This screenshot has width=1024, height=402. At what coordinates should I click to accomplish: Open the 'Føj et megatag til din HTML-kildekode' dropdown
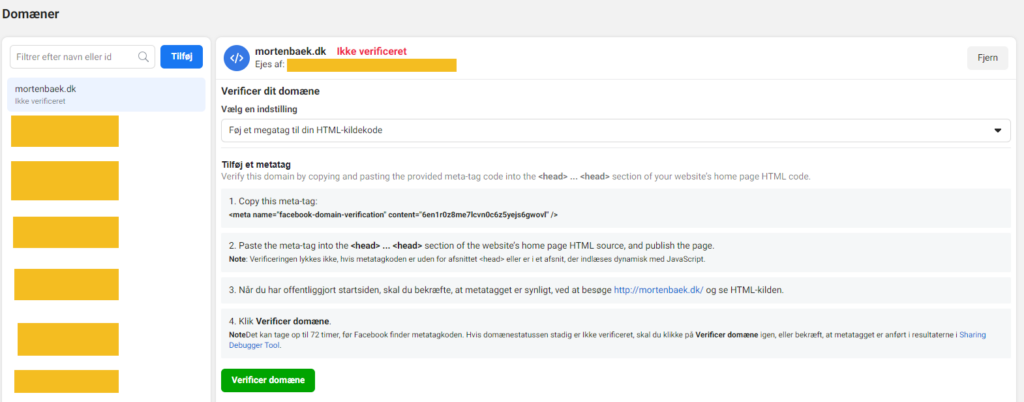click(616, 130)
